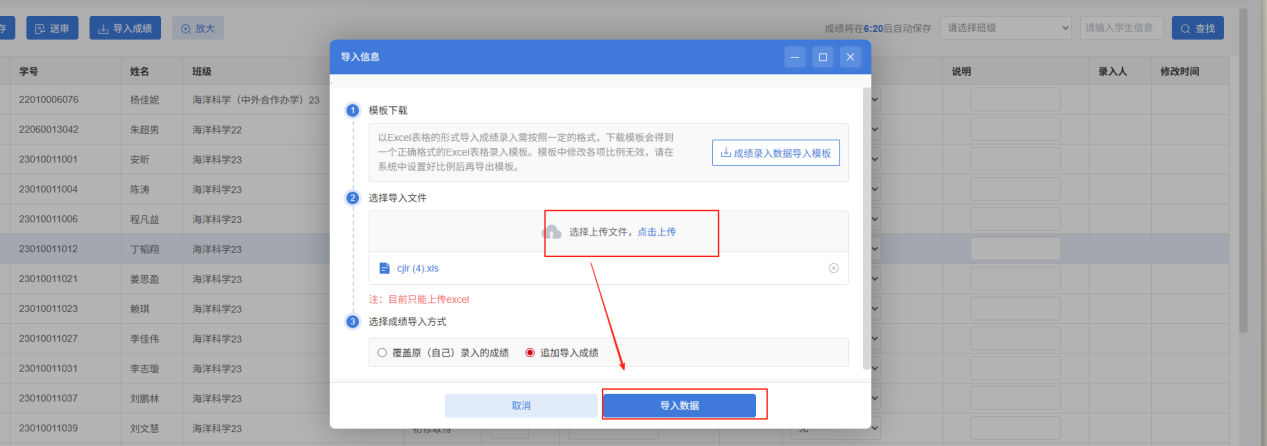Viewport: 1267px width, 446px height.
Task: Remove the uploaded cjlr (4).xls file
Action: click(x=833, y=268)
